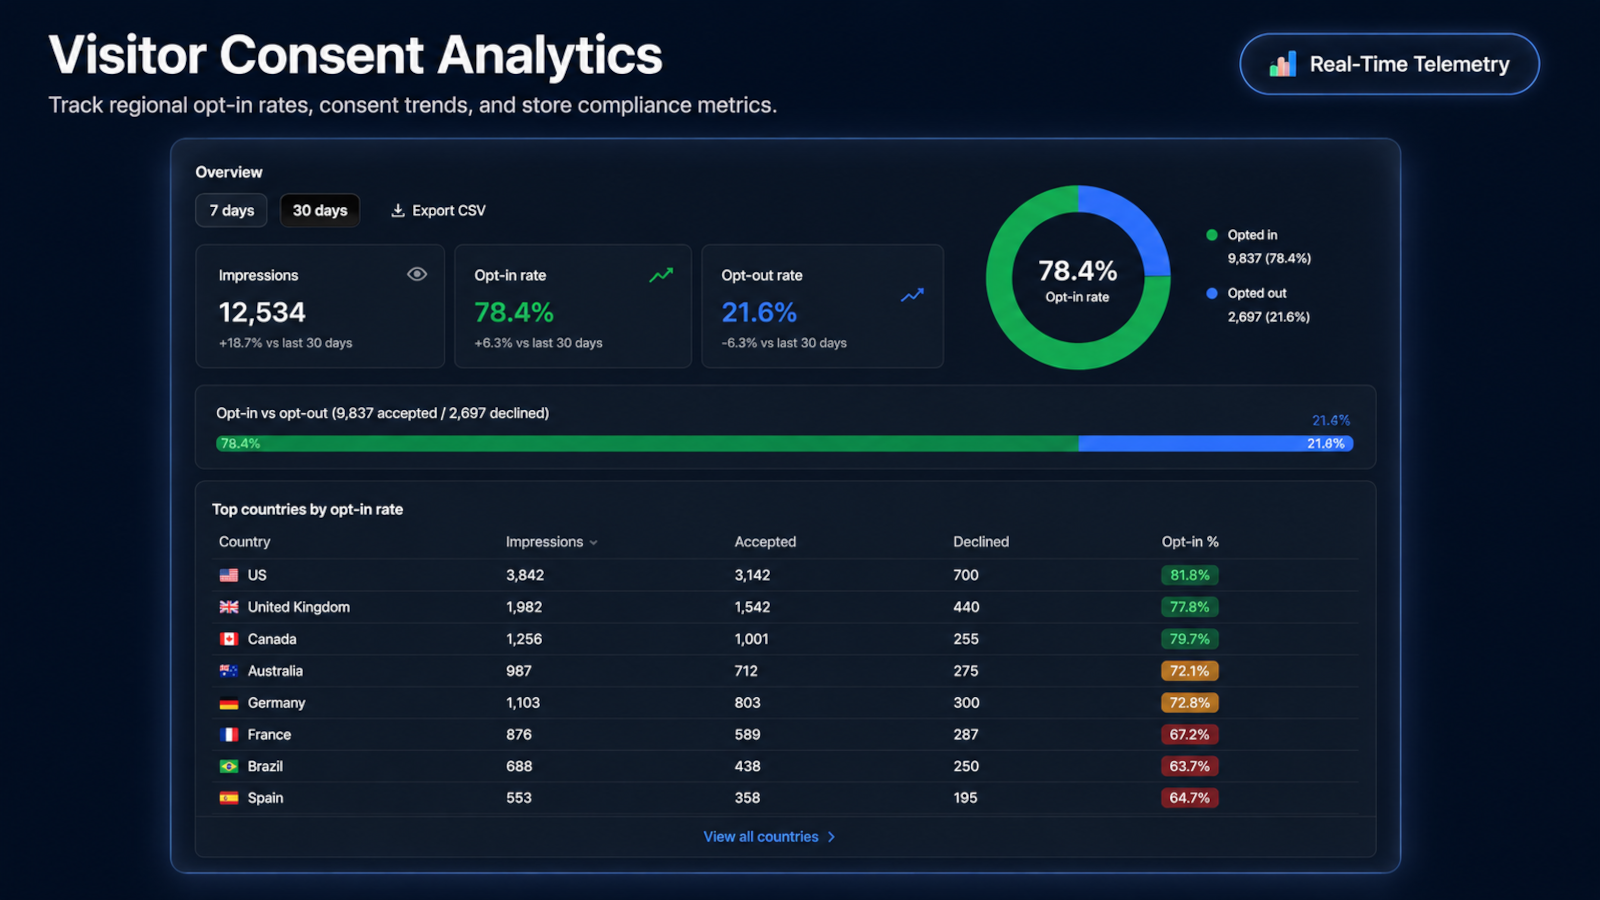Click the United Kingdom flag icon

[229, 607]
